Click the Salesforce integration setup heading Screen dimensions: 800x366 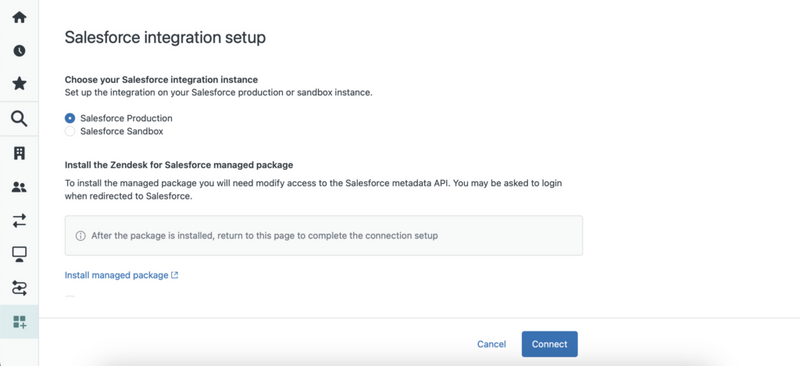(x=165, y=38)
